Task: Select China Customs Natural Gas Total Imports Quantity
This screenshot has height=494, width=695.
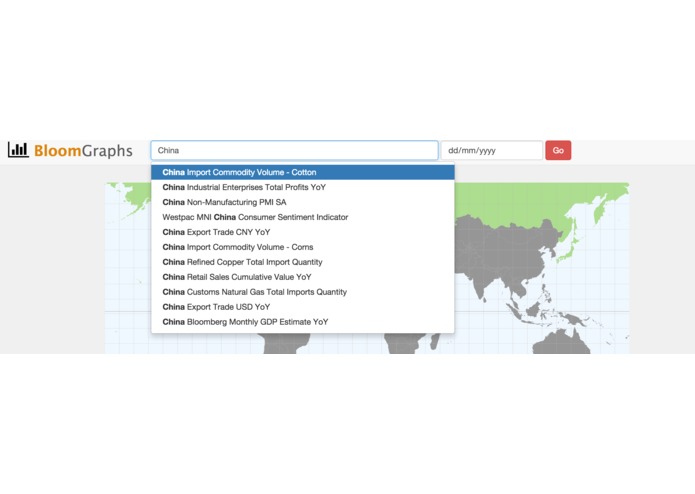Action: pyautogui.click(x=303, y=292)
